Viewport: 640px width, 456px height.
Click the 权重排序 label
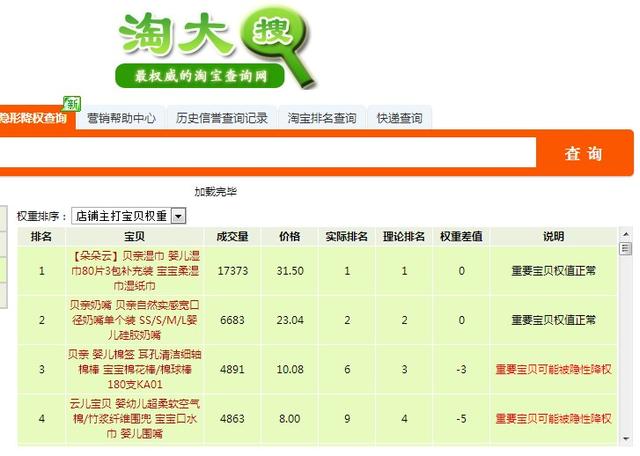coord(41,216)
